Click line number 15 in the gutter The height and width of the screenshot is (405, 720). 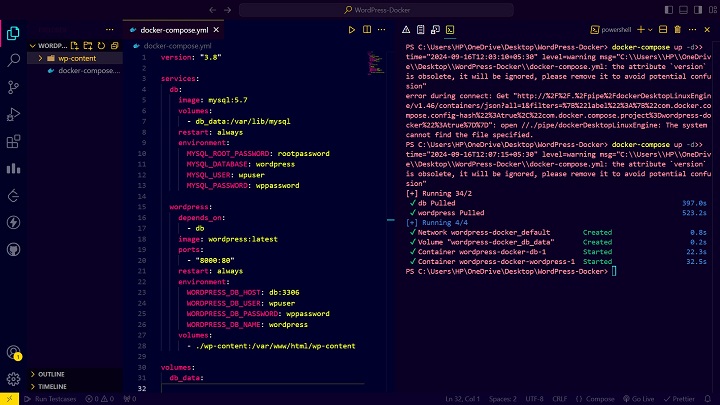(x=141, y=207)
